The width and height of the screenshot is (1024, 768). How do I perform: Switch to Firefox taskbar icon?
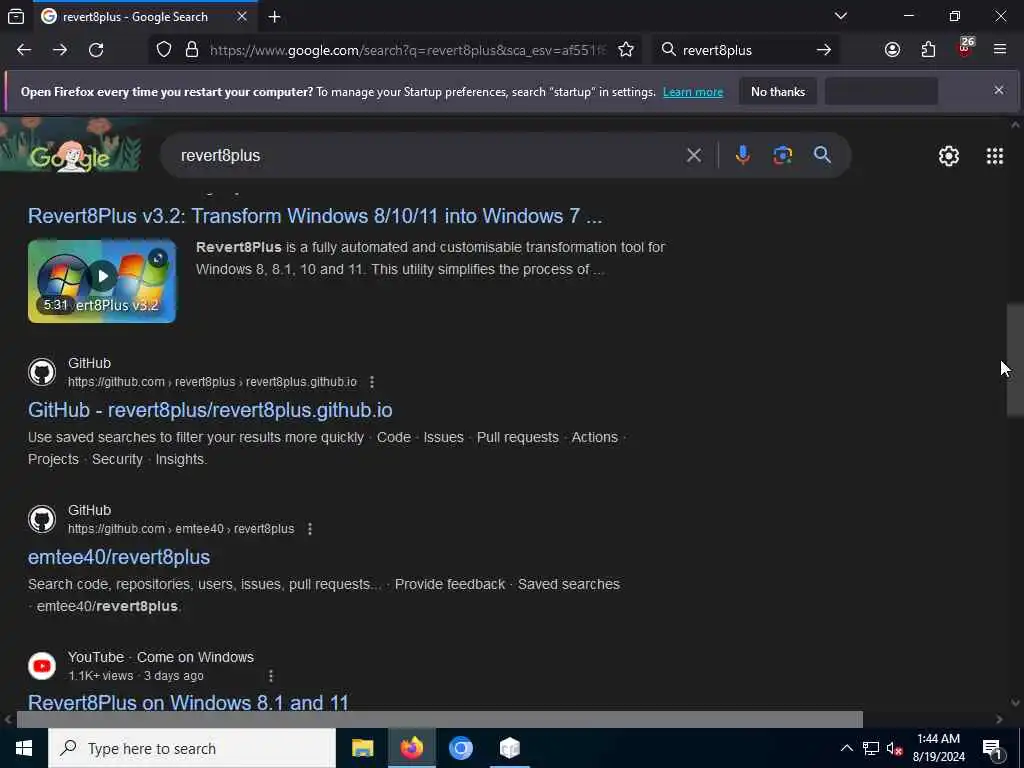click(x=411, y=748)
